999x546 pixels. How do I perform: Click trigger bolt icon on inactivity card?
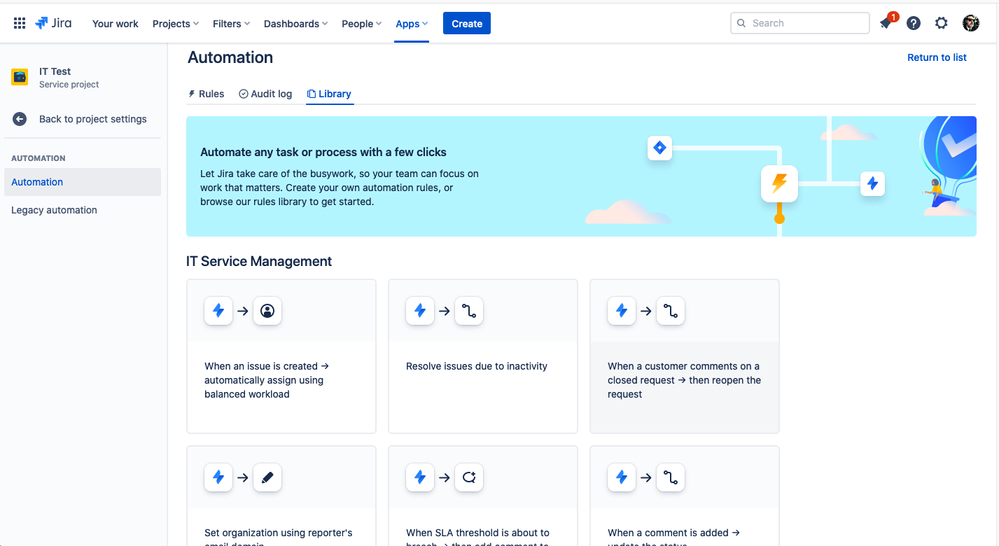(x=420, y=311)
